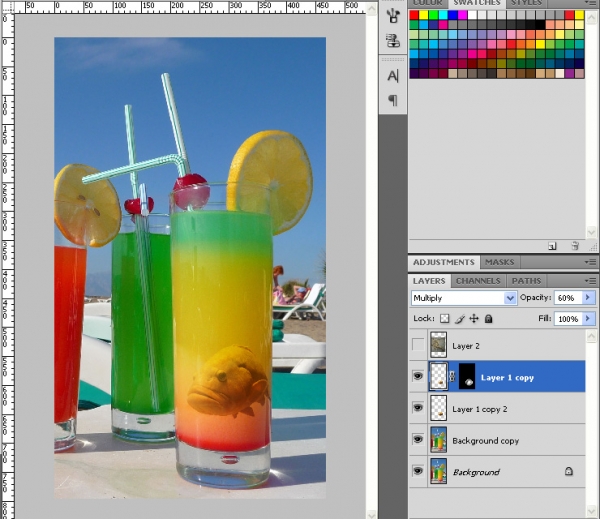This screenshot has height=519, width=600.
Task: Switch to the Layers tab
Action: click(x=429, y=281)
